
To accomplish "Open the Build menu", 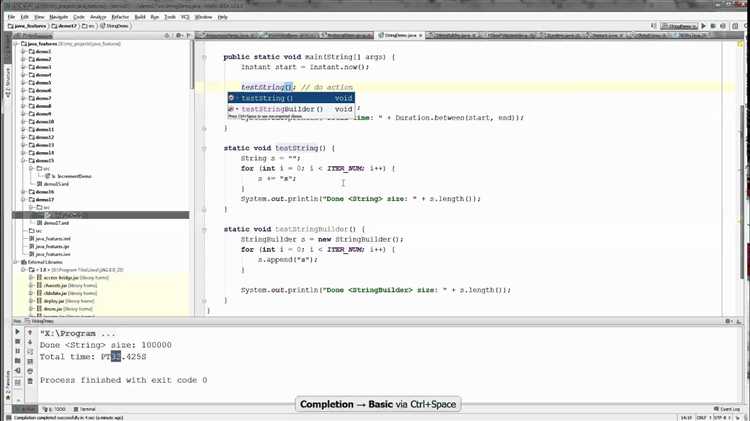I will (x=140, y=17).
